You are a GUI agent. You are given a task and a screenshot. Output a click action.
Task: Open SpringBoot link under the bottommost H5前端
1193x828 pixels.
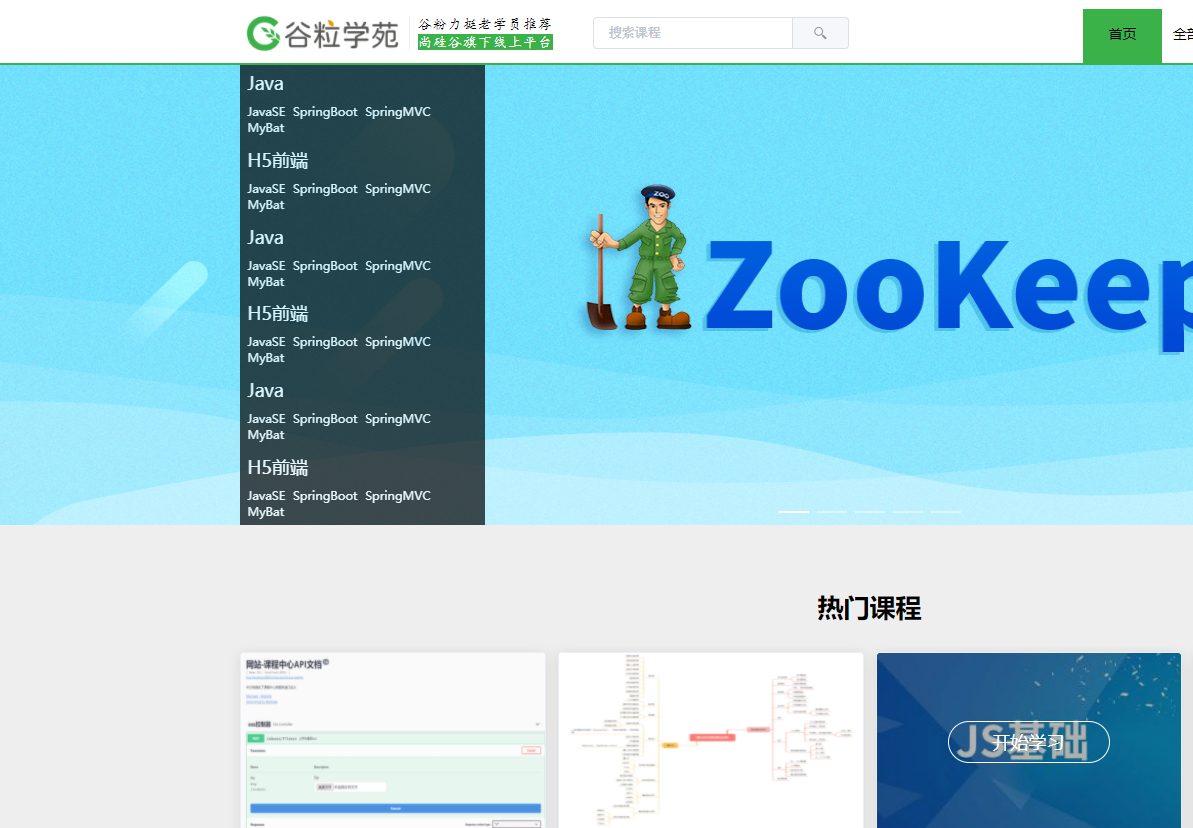coord(325,496)
